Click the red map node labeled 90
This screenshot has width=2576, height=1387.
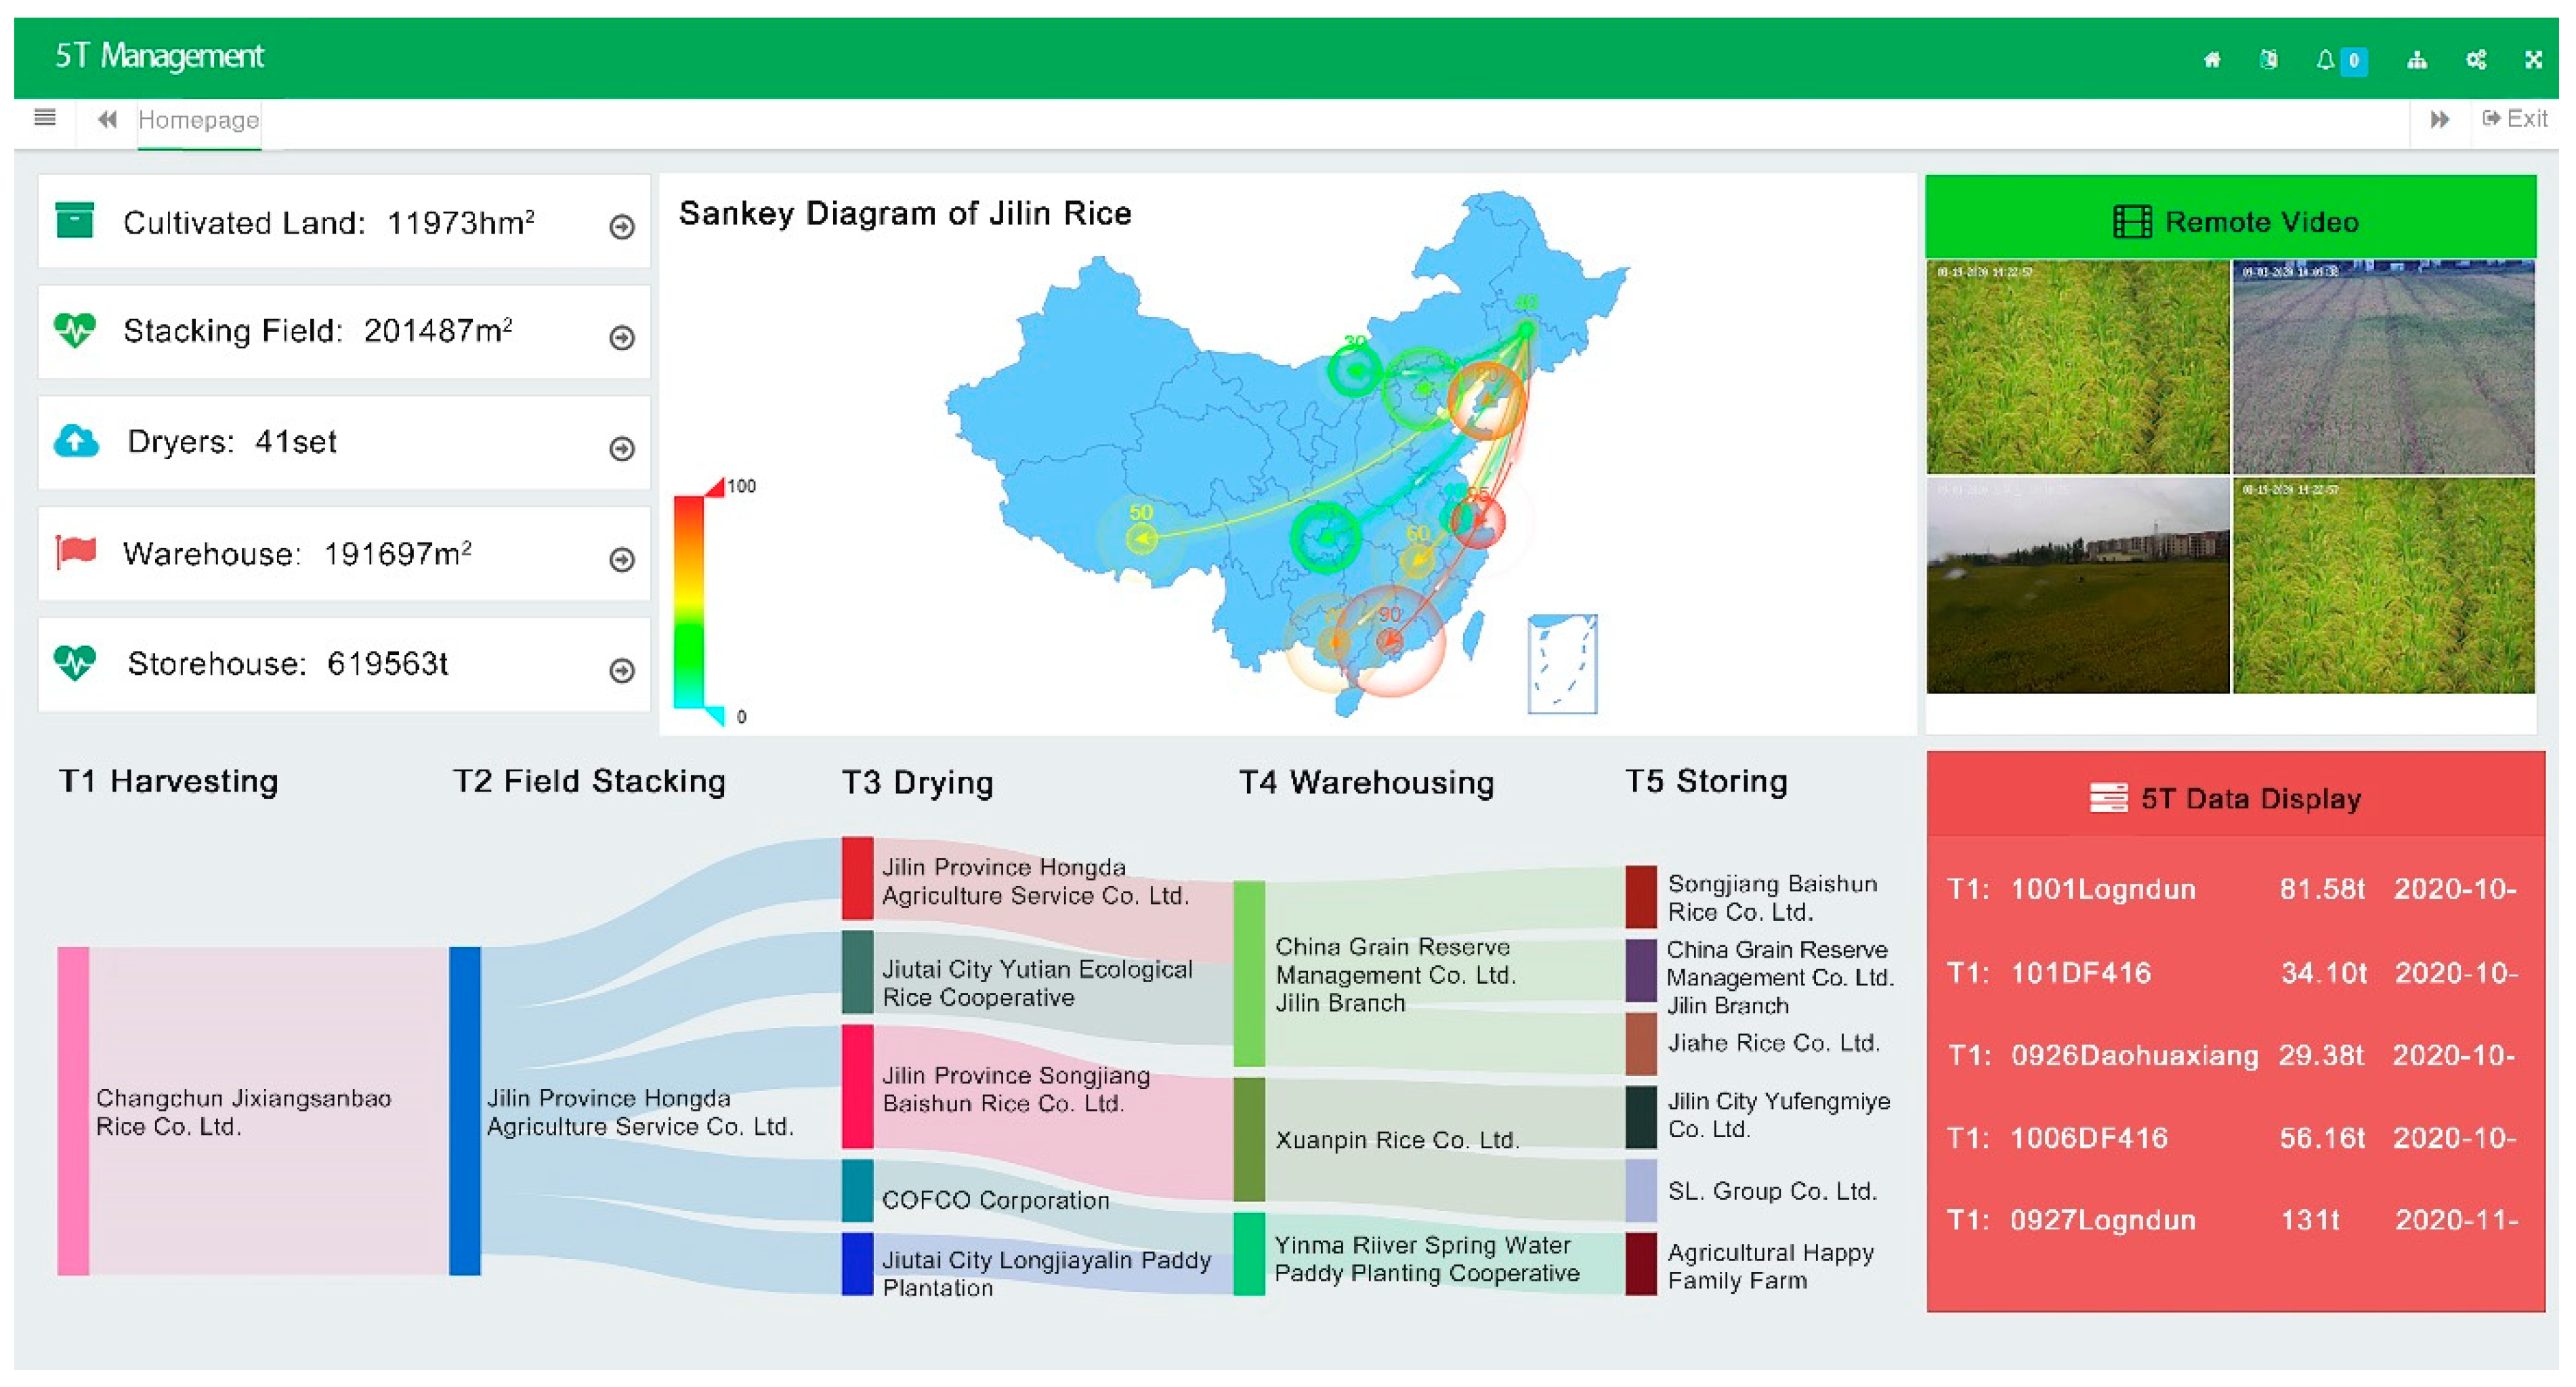click(1389, 640)
